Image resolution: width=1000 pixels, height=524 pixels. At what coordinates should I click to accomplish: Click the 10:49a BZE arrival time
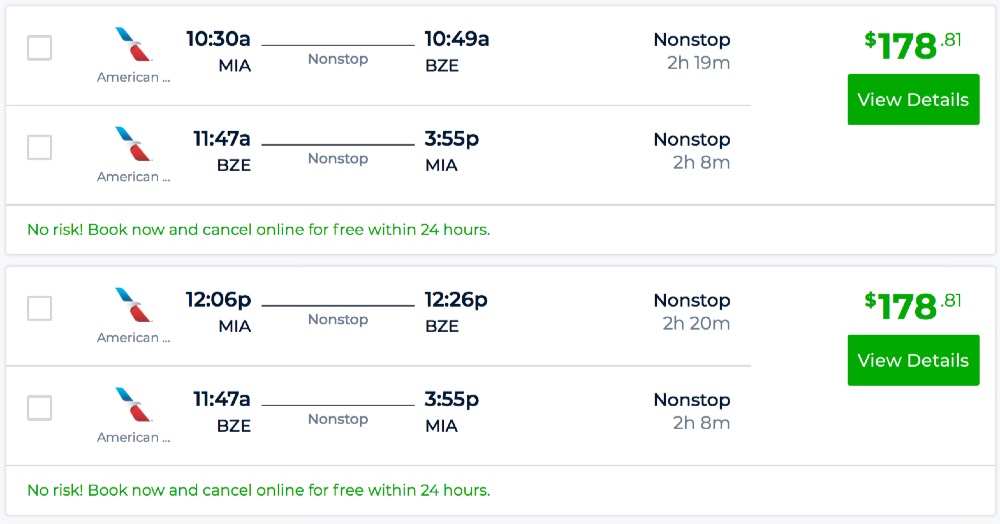click(456, 39)
